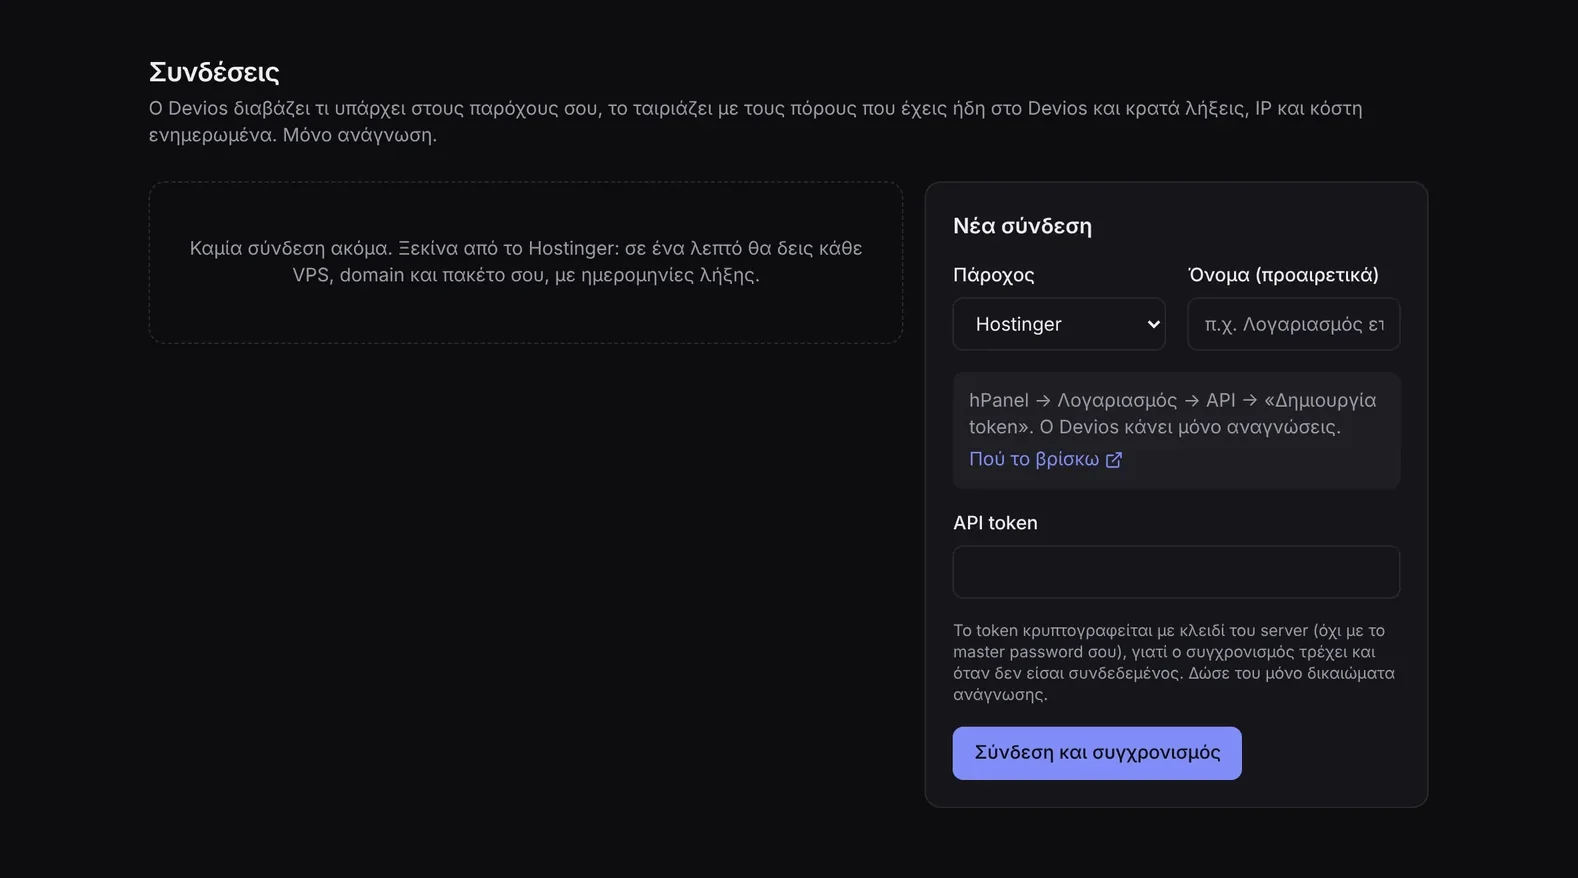This screenshot has width=1578, height=878.
Task: Click the «API token» field label
Action: pos(995,523)
